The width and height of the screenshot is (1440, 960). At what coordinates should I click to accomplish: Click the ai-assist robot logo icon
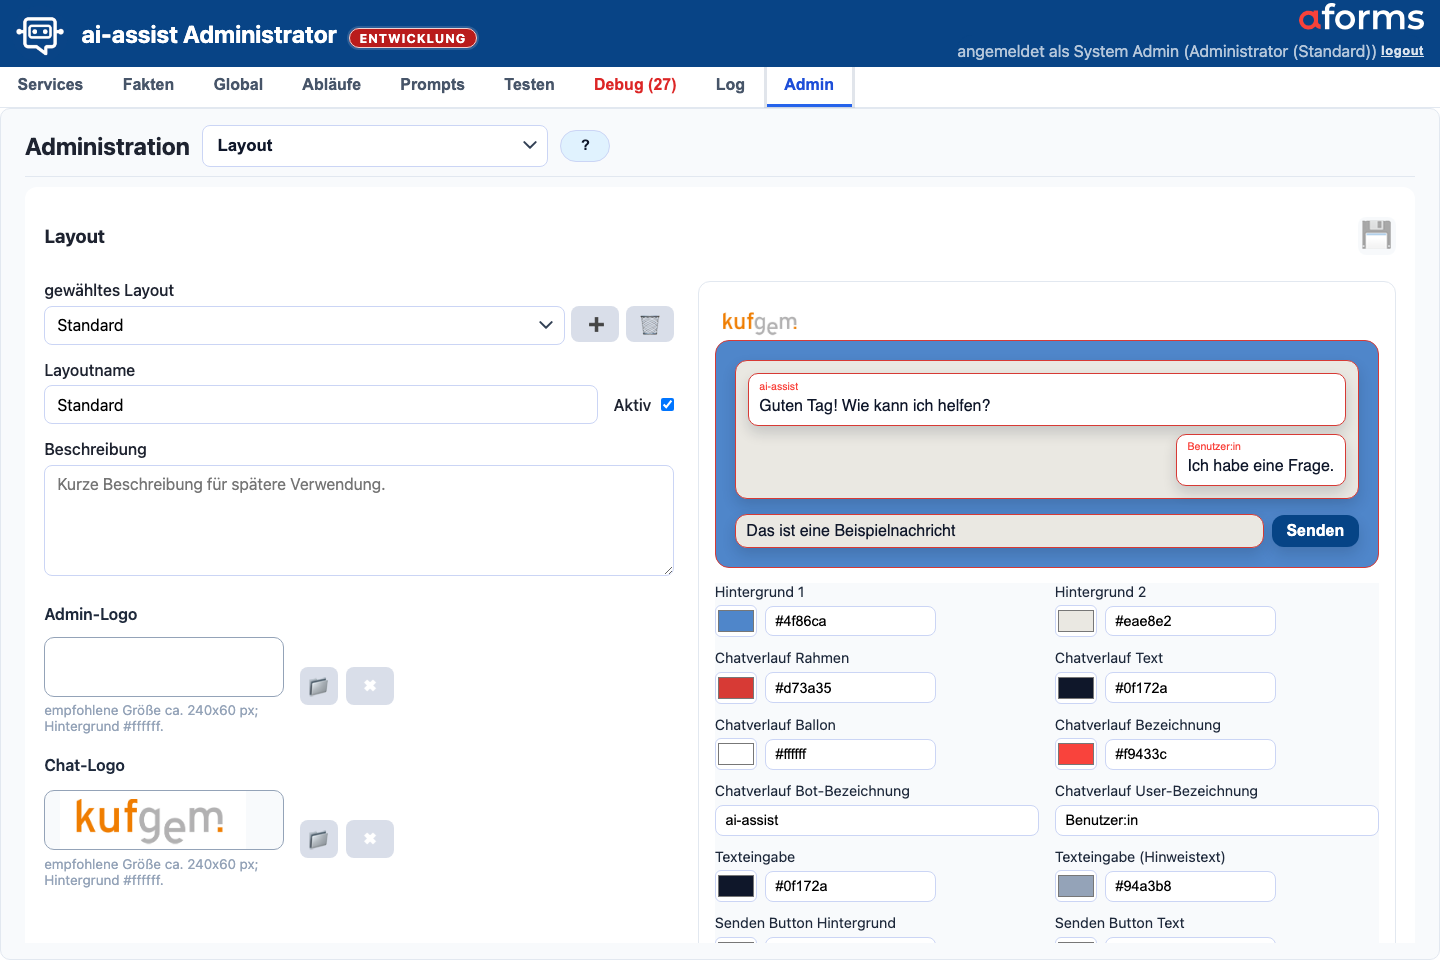40,34
